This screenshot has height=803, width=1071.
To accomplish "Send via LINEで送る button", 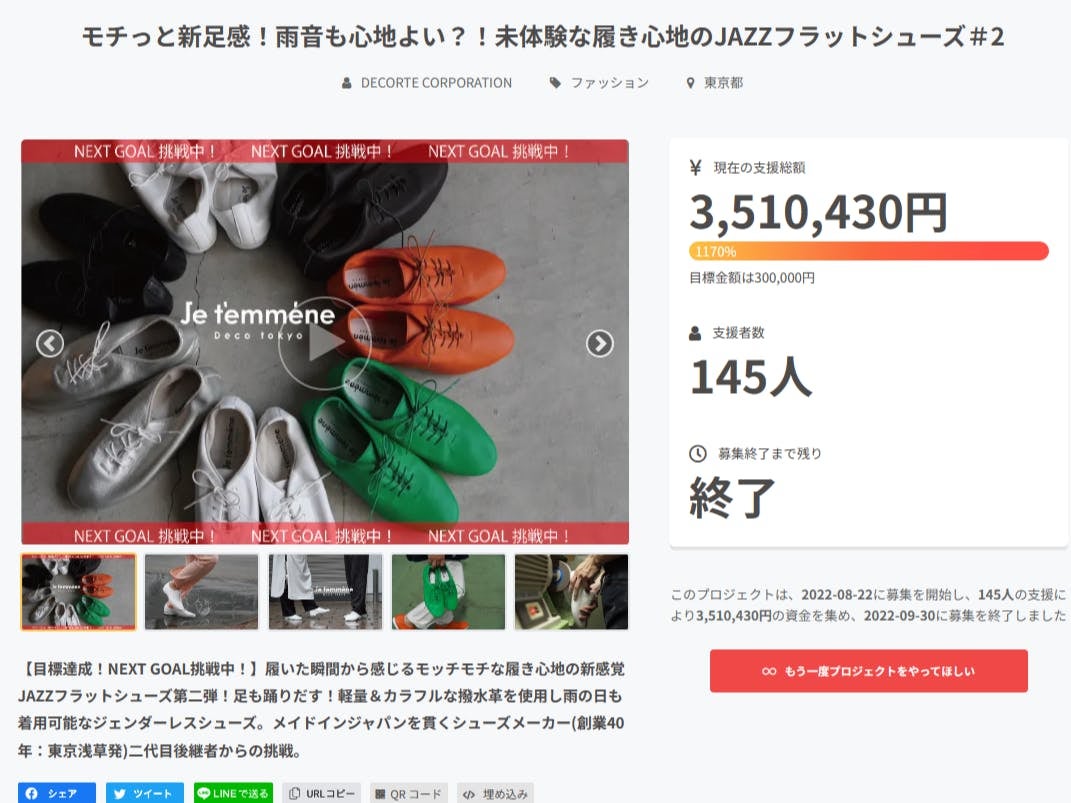I will tap(233, 793).
